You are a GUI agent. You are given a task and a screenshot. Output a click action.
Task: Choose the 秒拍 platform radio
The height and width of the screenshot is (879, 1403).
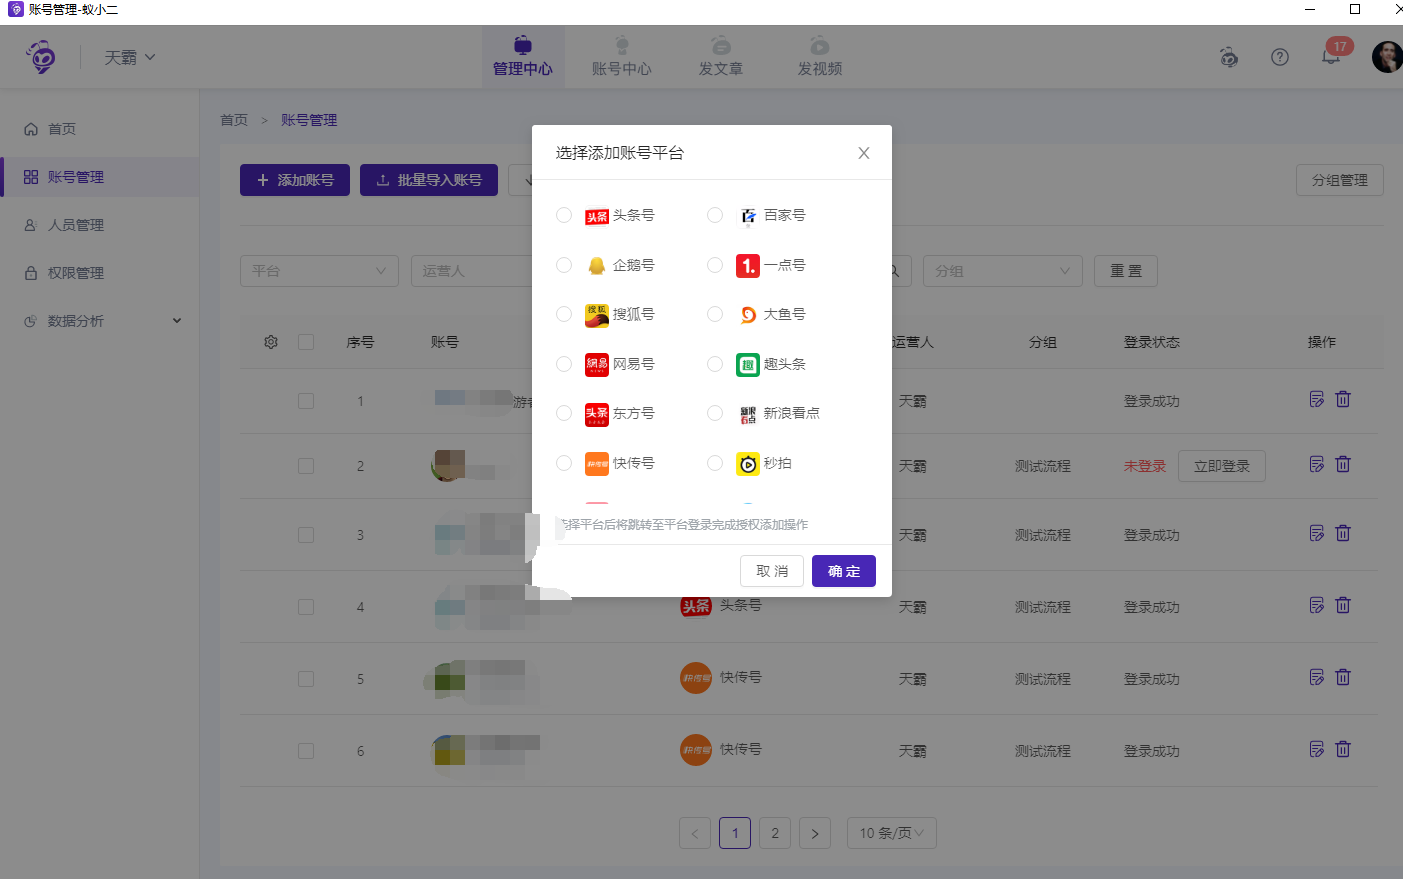(715, 463)
